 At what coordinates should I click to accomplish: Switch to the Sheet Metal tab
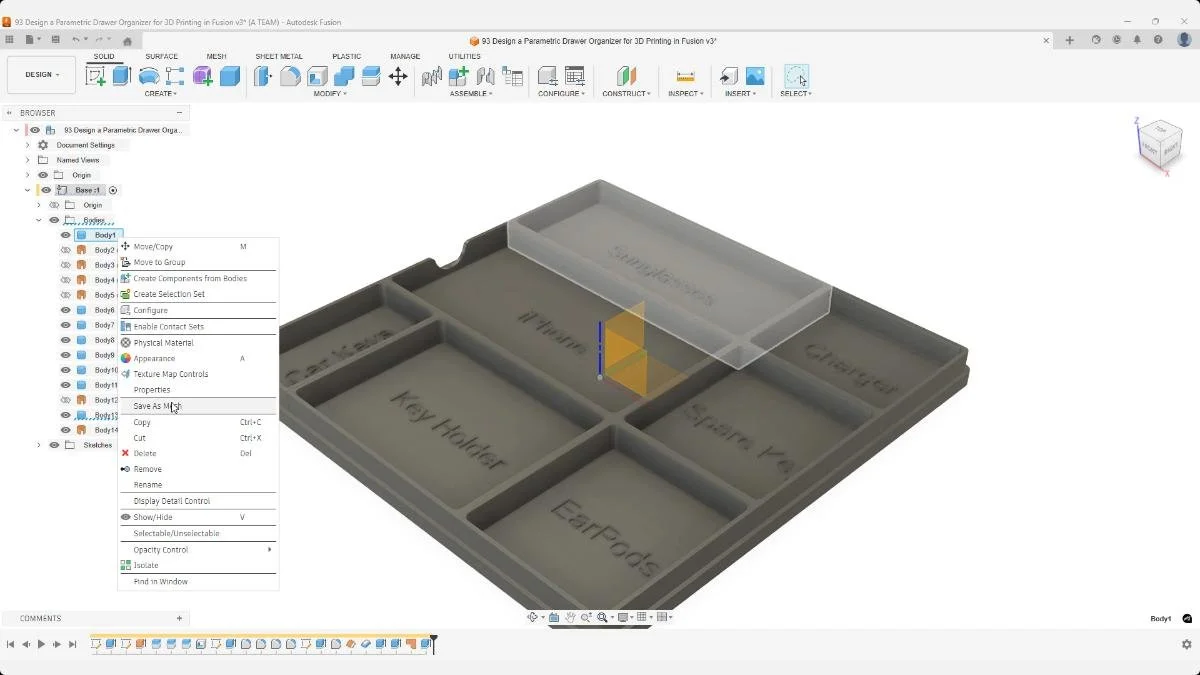coord(279,57)
